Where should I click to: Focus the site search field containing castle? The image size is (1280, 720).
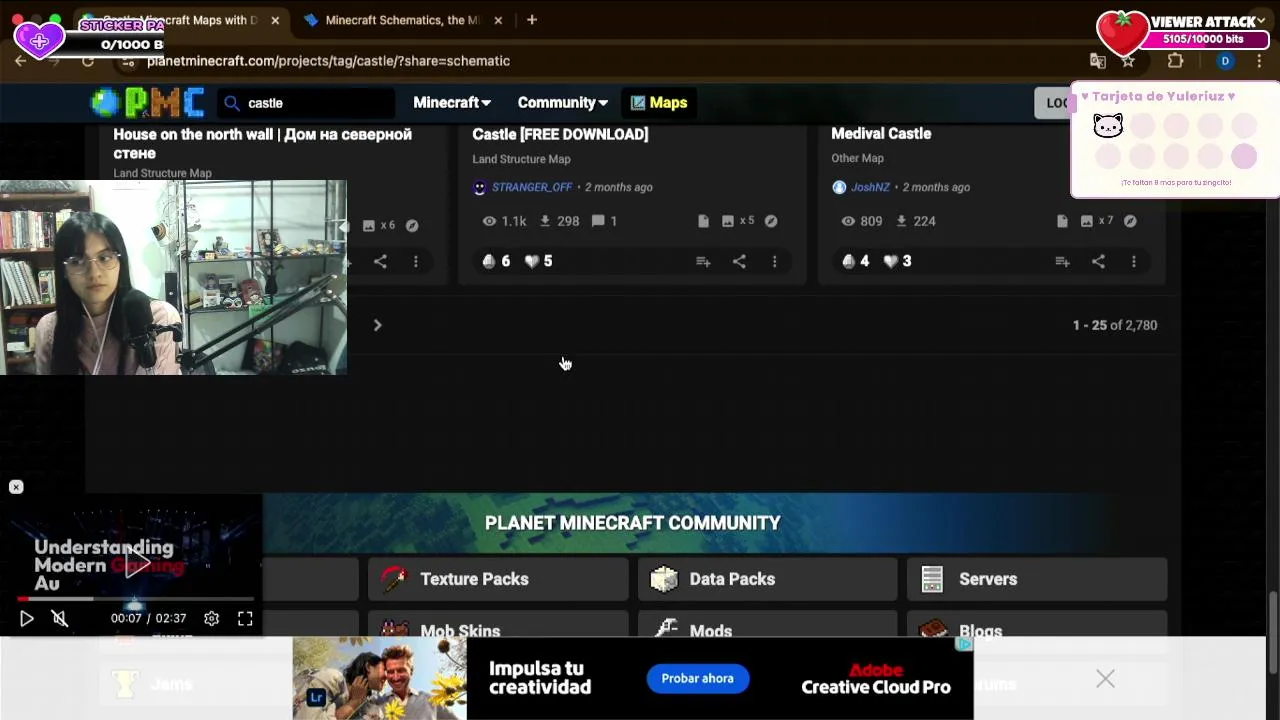click(x=308, y=103)
